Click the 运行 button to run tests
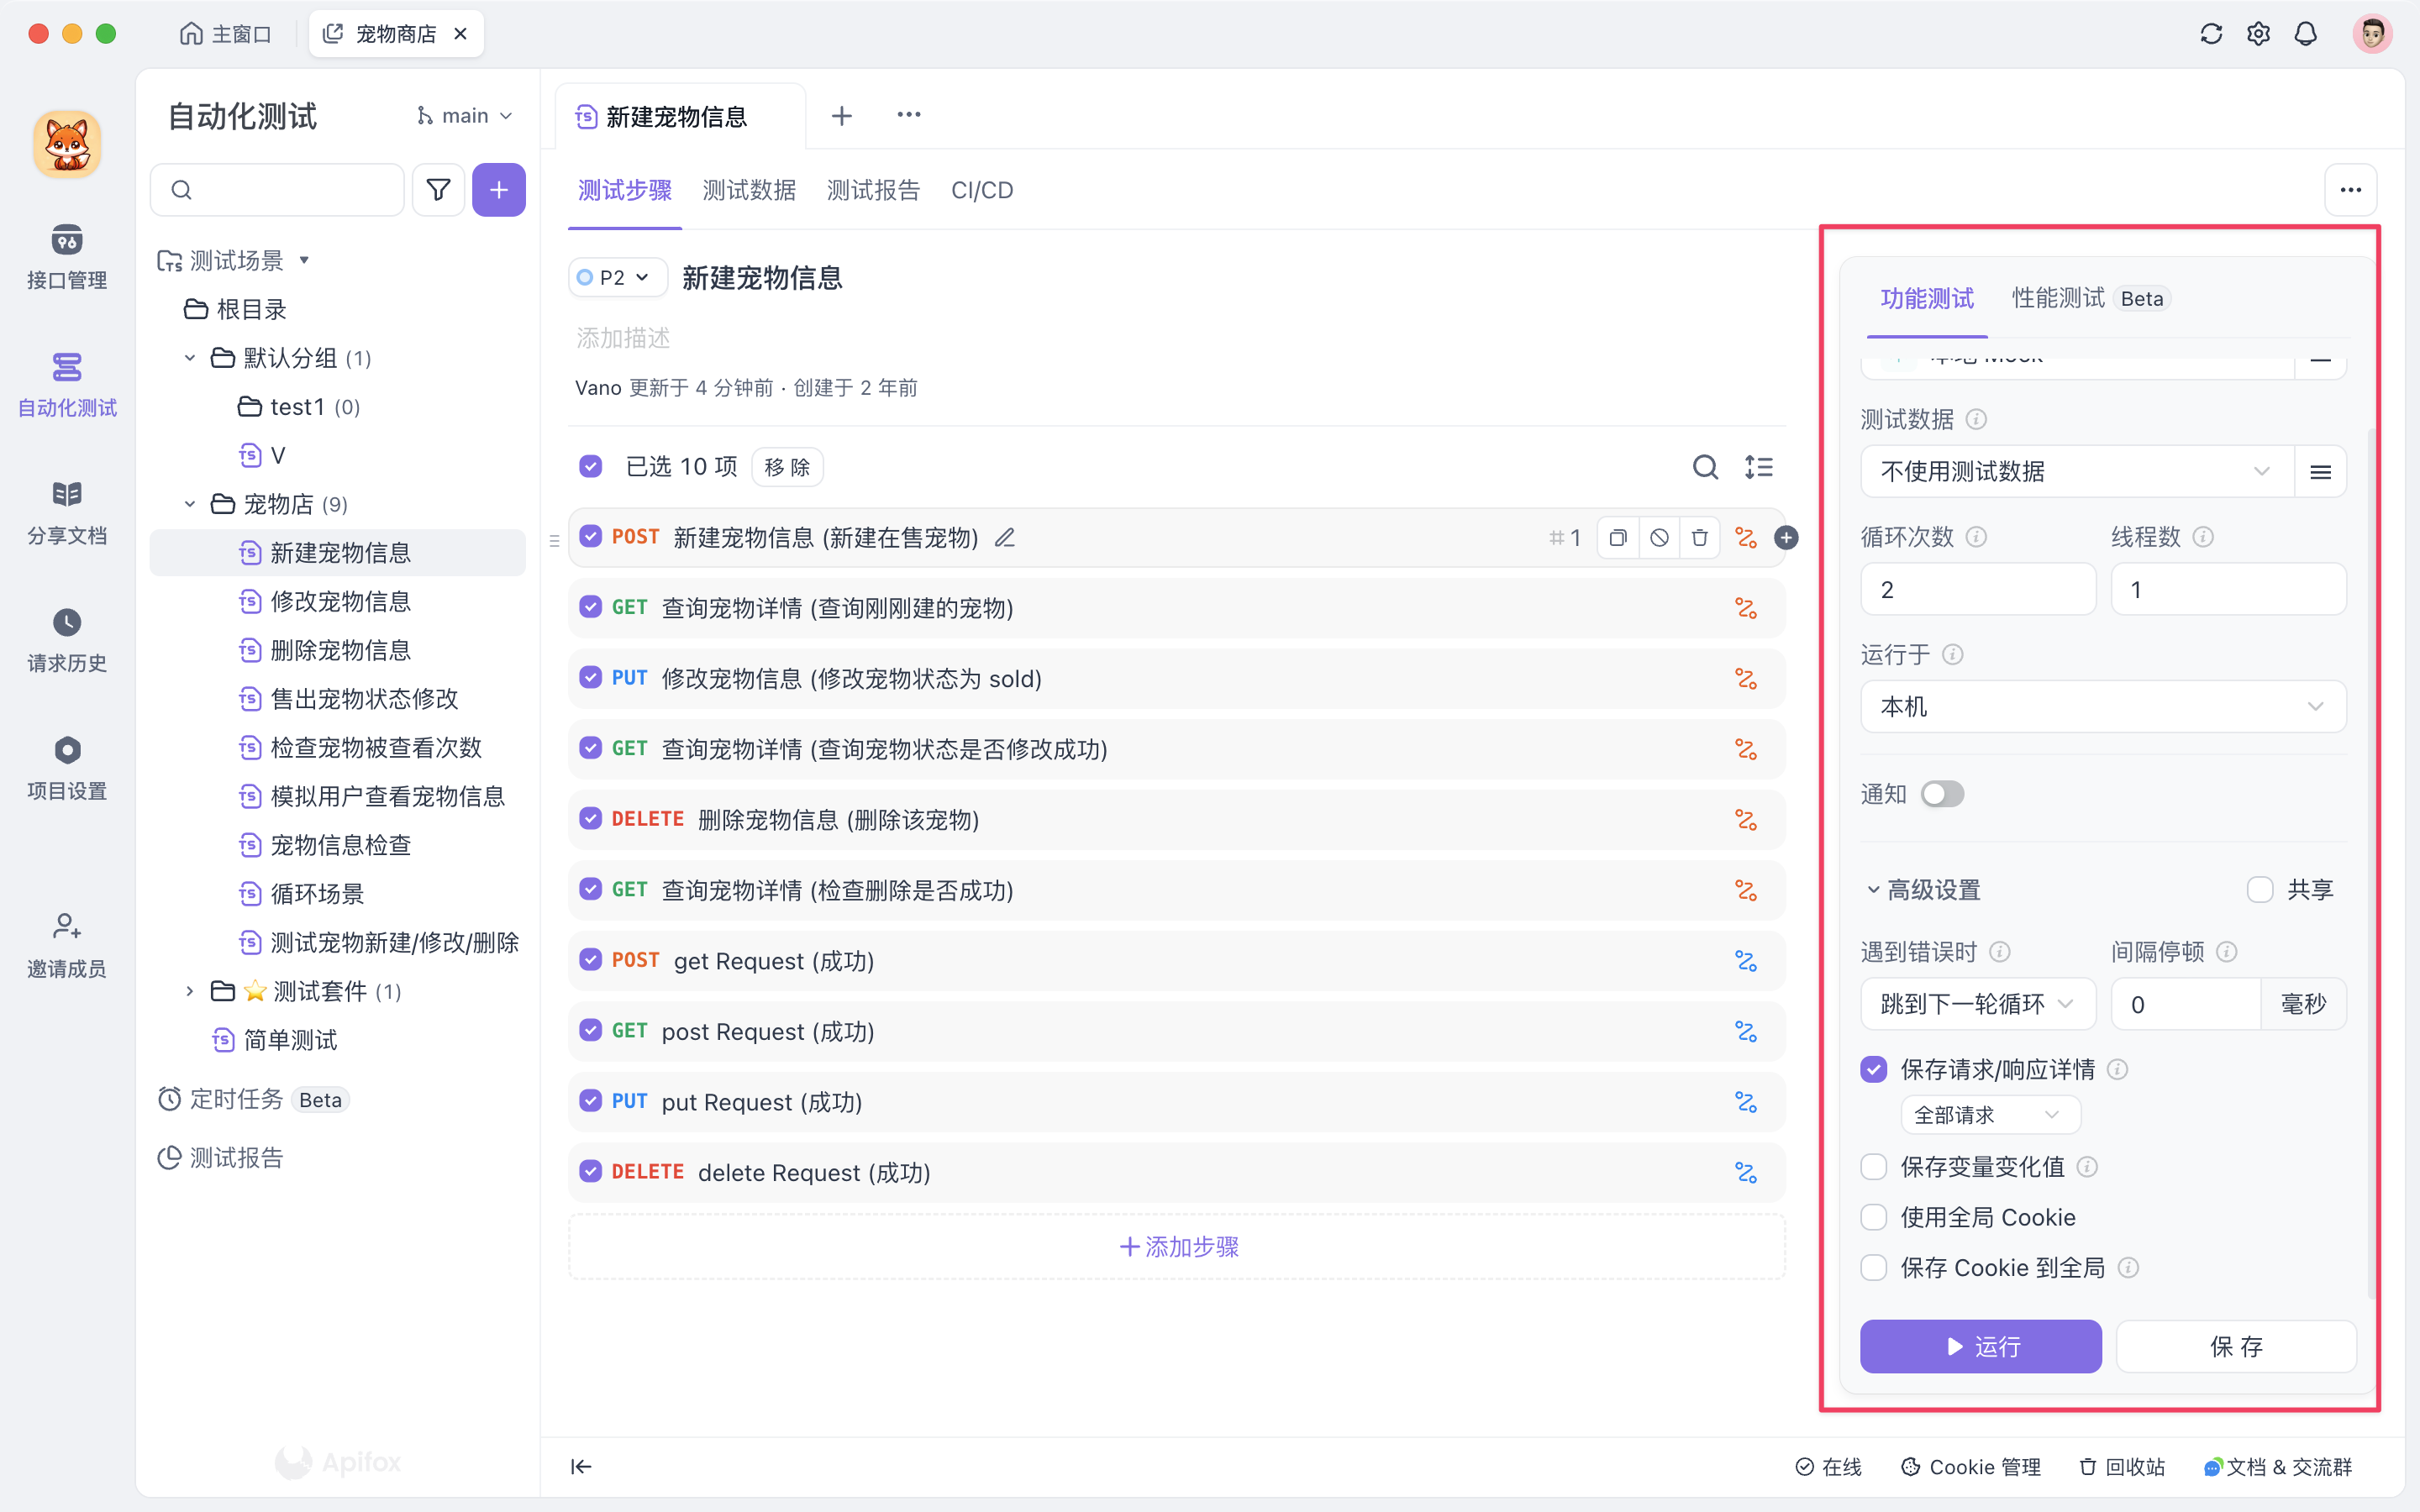Screen dimensions: 2420x1512 1980,1346
